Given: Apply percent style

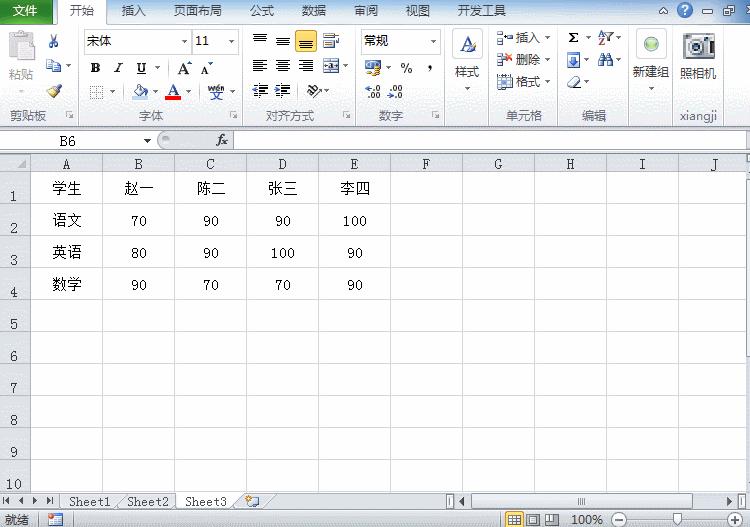Looking at the screenshot, I should pos(406,68).
